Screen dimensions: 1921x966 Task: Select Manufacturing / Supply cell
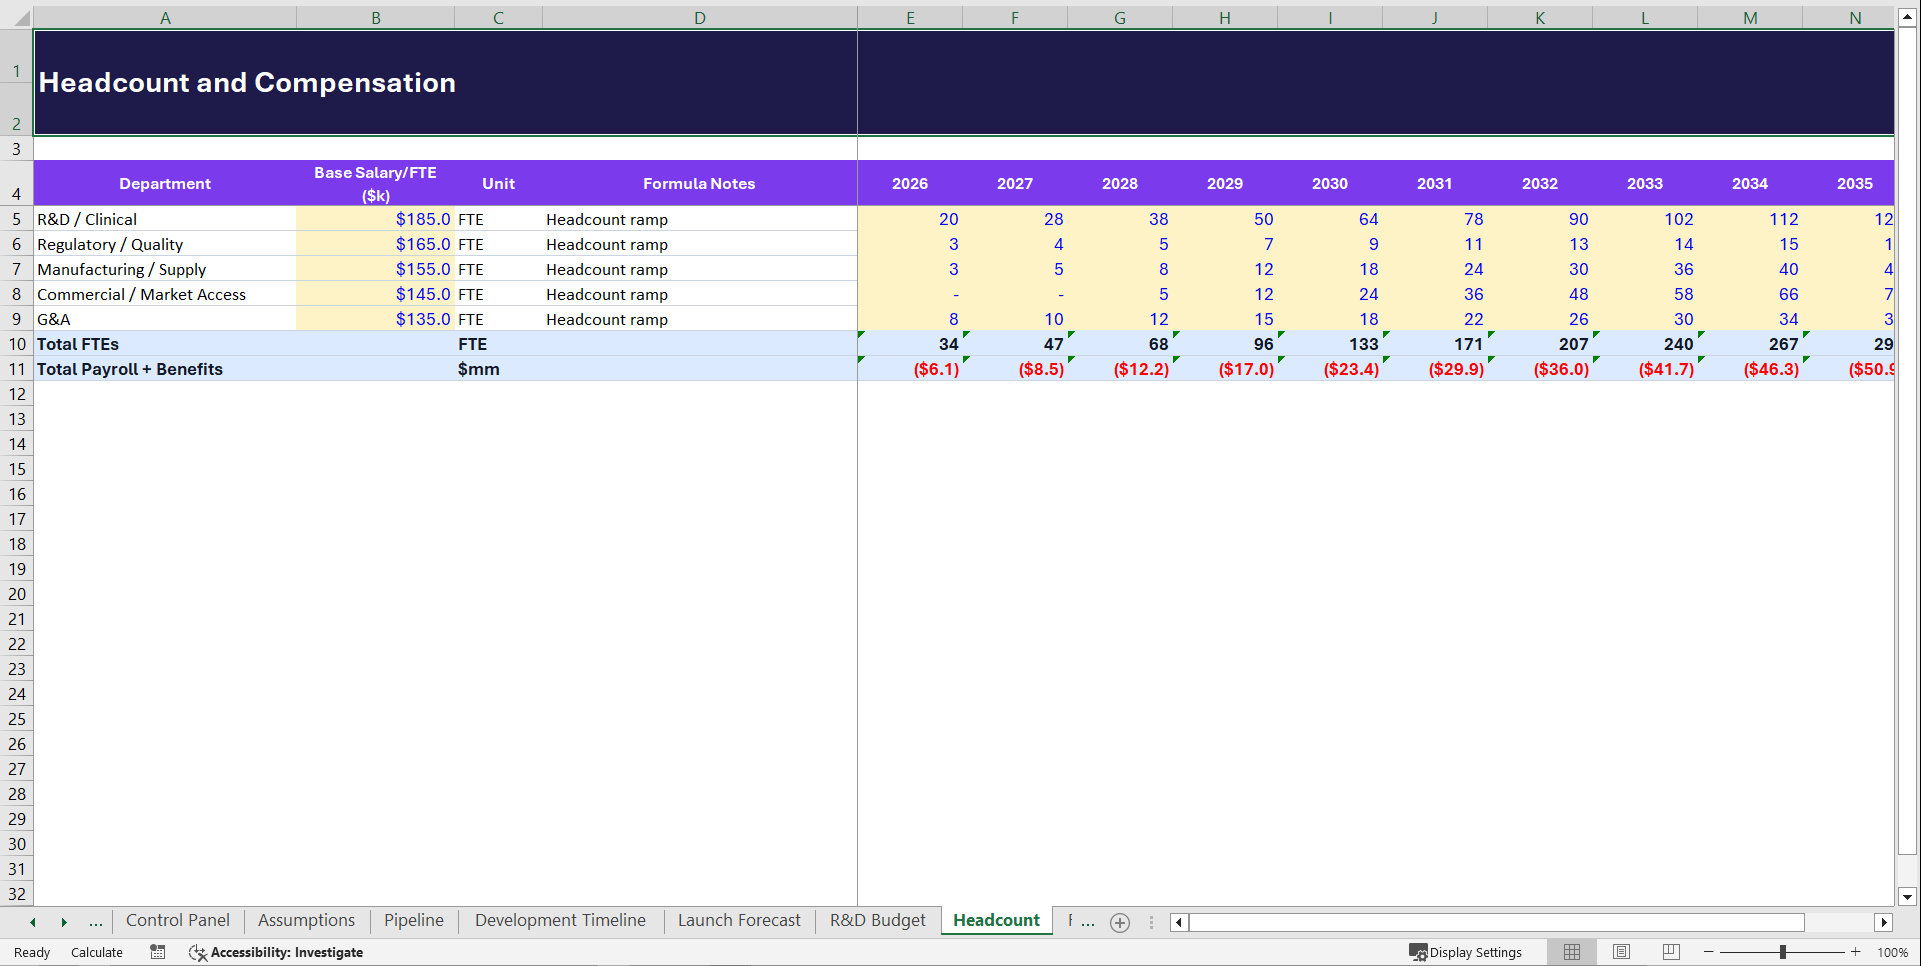point(165,269)
